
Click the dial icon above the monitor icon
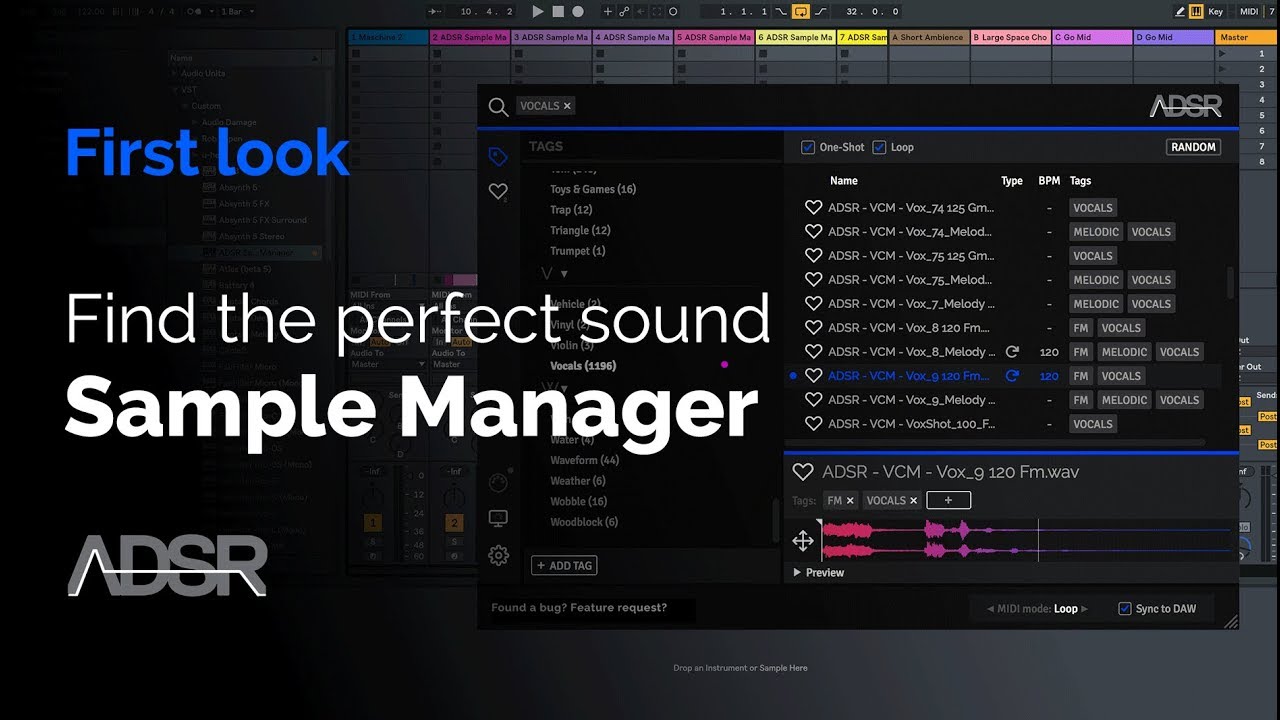click(x=498, y=482)
